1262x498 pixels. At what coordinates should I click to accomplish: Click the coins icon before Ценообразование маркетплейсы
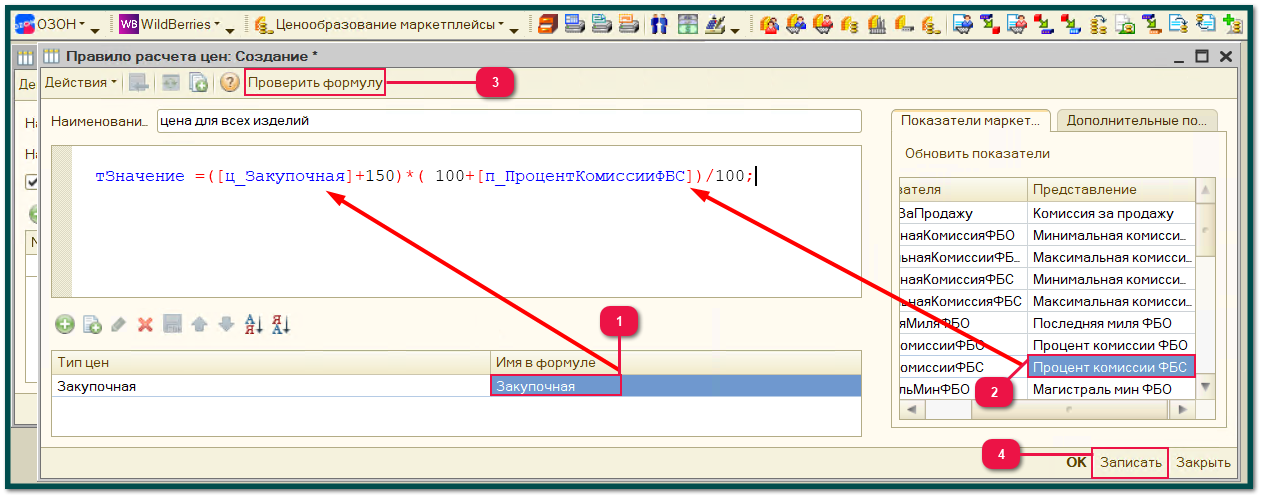[x=264, y=23]
